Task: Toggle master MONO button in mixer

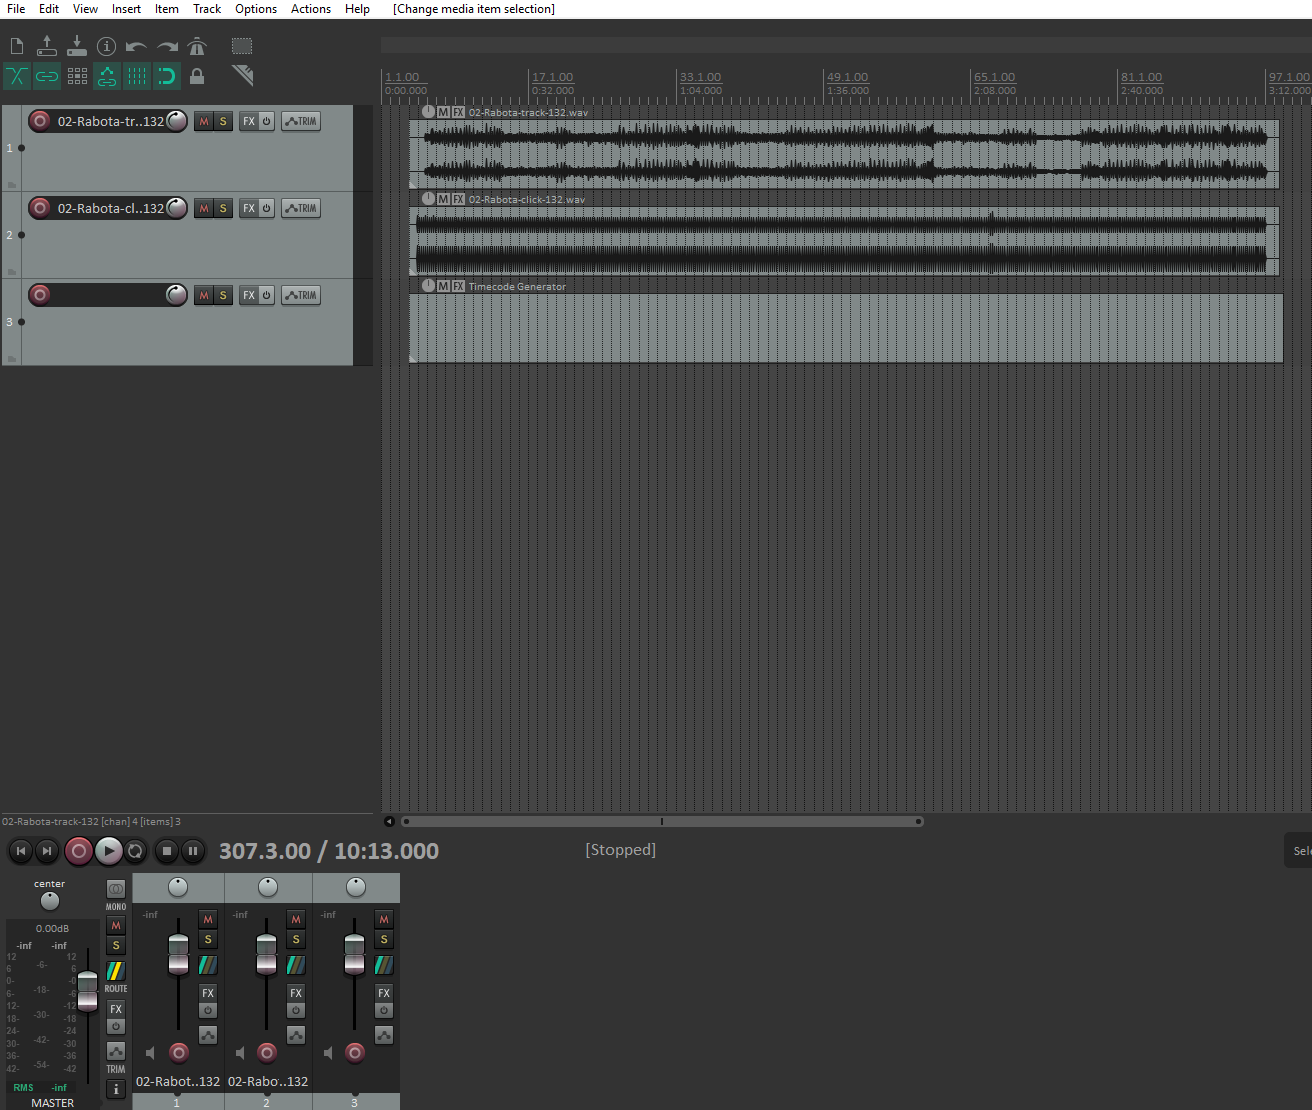Action: pyautogui.click(x=116, y=889)
